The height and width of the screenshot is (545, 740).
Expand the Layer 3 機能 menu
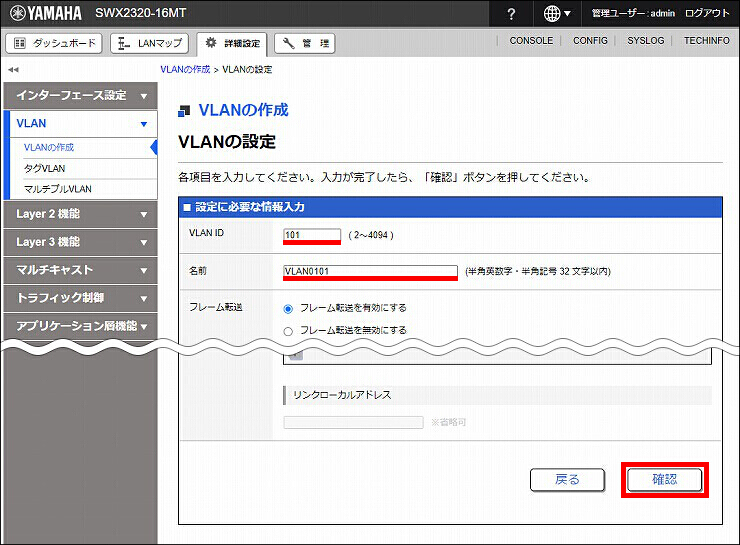(x=80, y=242)
